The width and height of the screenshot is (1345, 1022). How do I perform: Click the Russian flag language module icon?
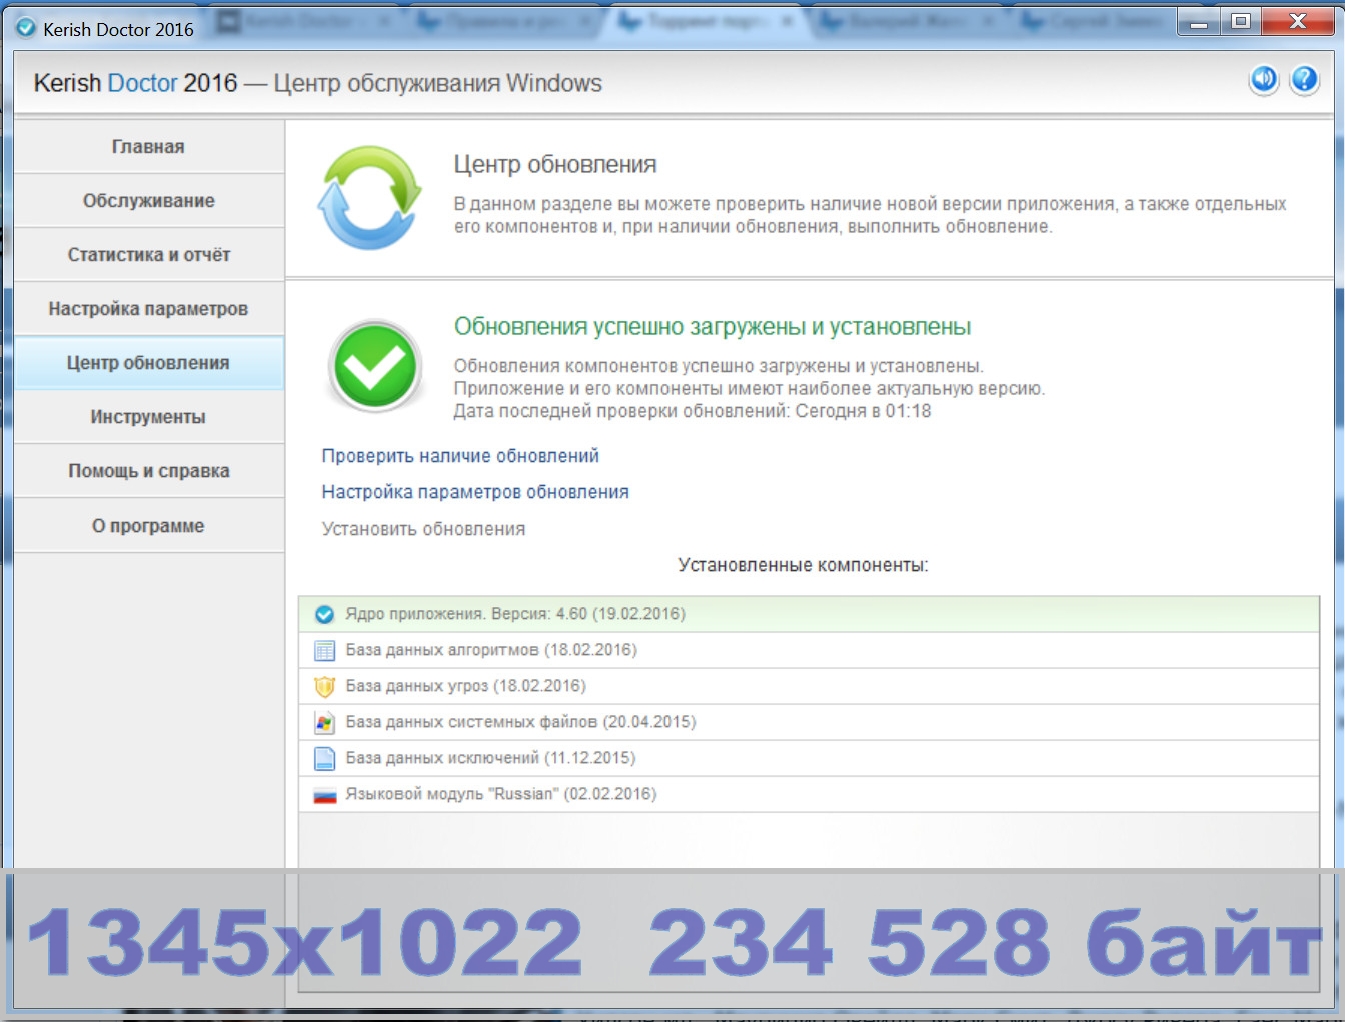click(324, 795)
